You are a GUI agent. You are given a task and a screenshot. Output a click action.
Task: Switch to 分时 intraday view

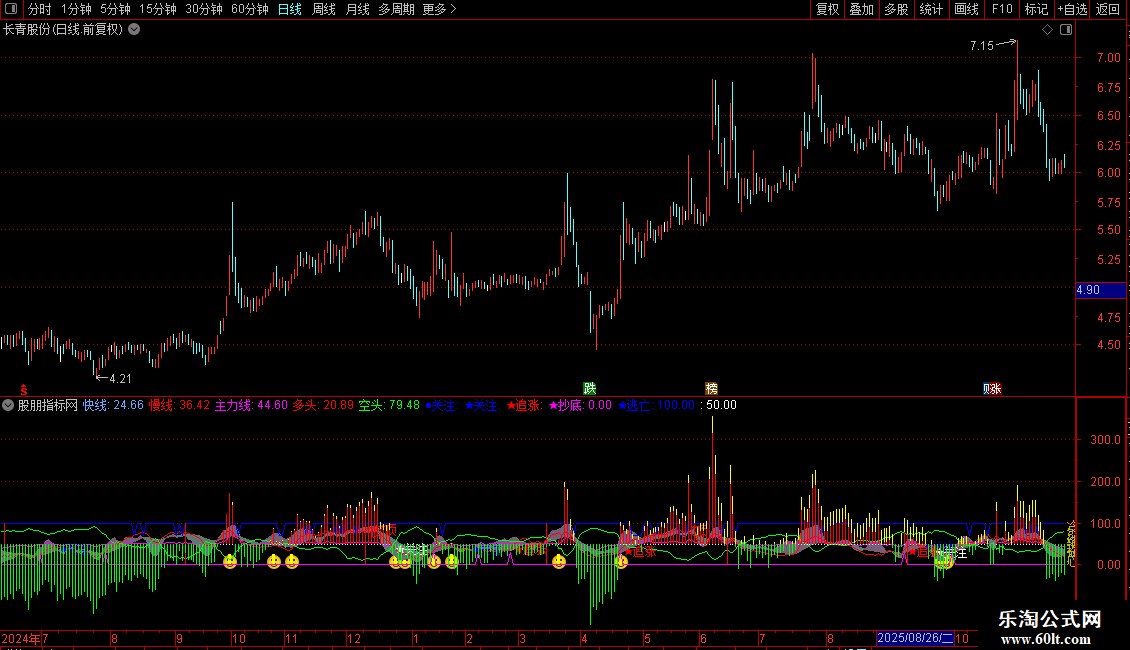point(40,9)
